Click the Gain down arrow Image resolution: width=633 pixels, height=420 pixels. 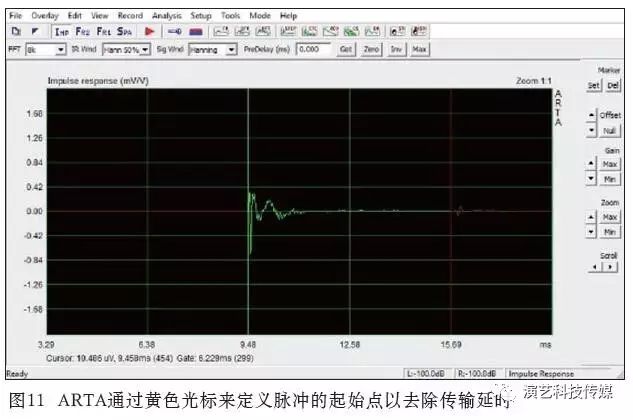(591, 178)
